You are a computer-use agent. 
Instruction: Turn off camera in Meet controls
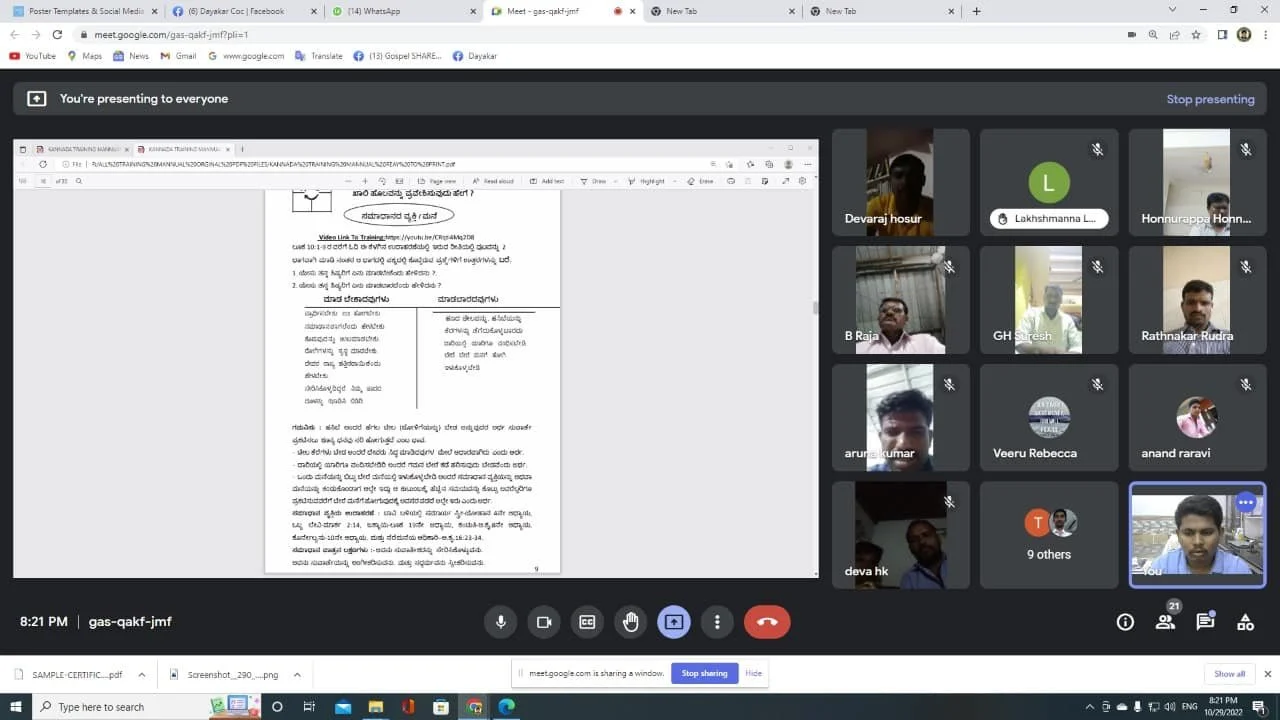point(544,622)
